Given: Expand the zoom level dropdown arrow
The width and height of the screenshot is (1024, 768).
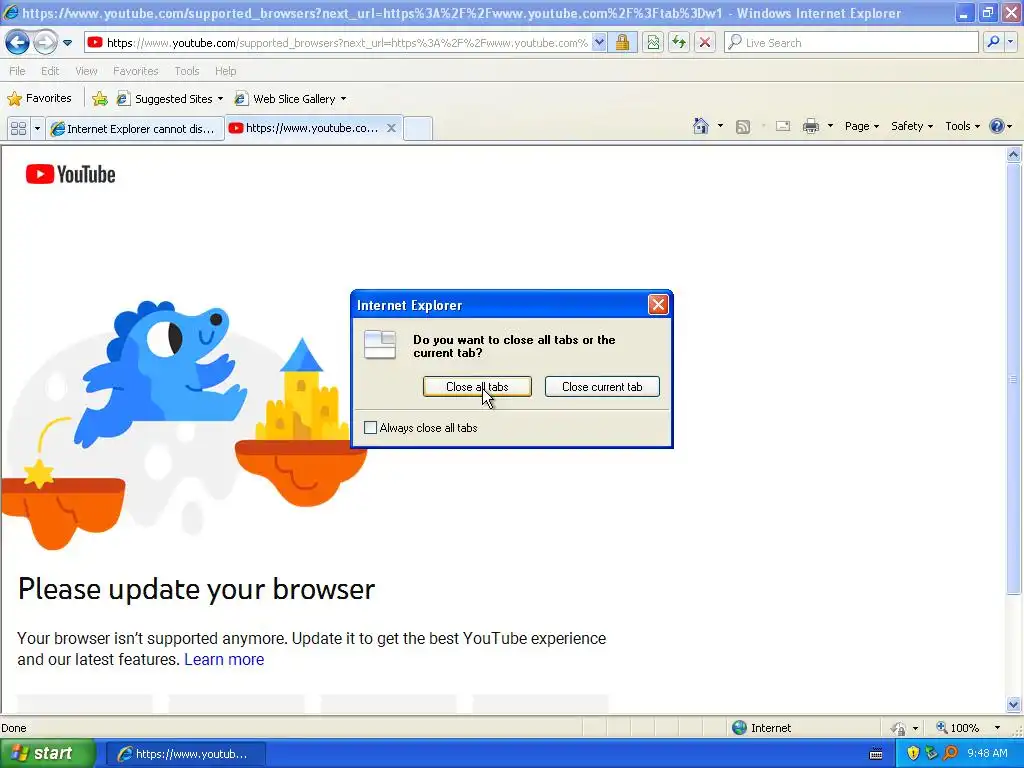Looking at the screenshot, I should [997, 728].
